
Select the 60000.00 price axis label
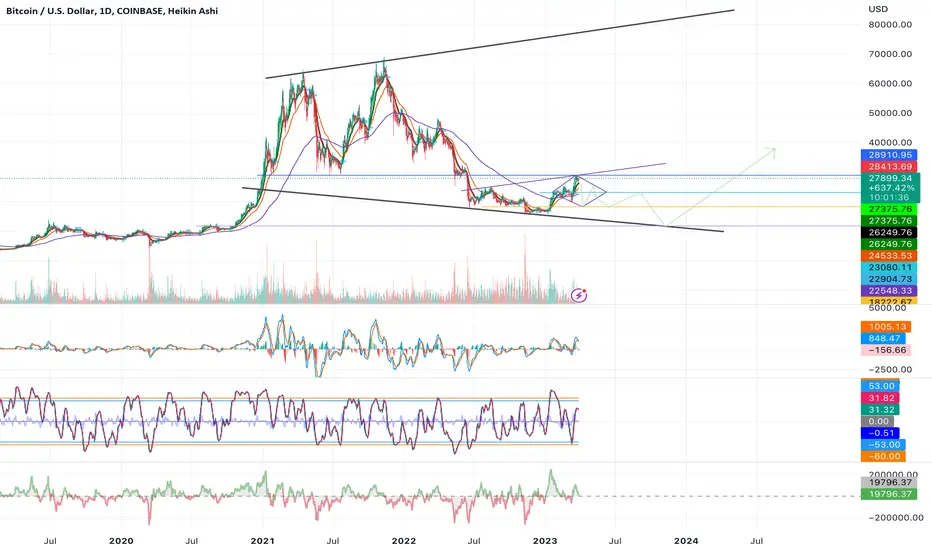[x=890, y=83]
